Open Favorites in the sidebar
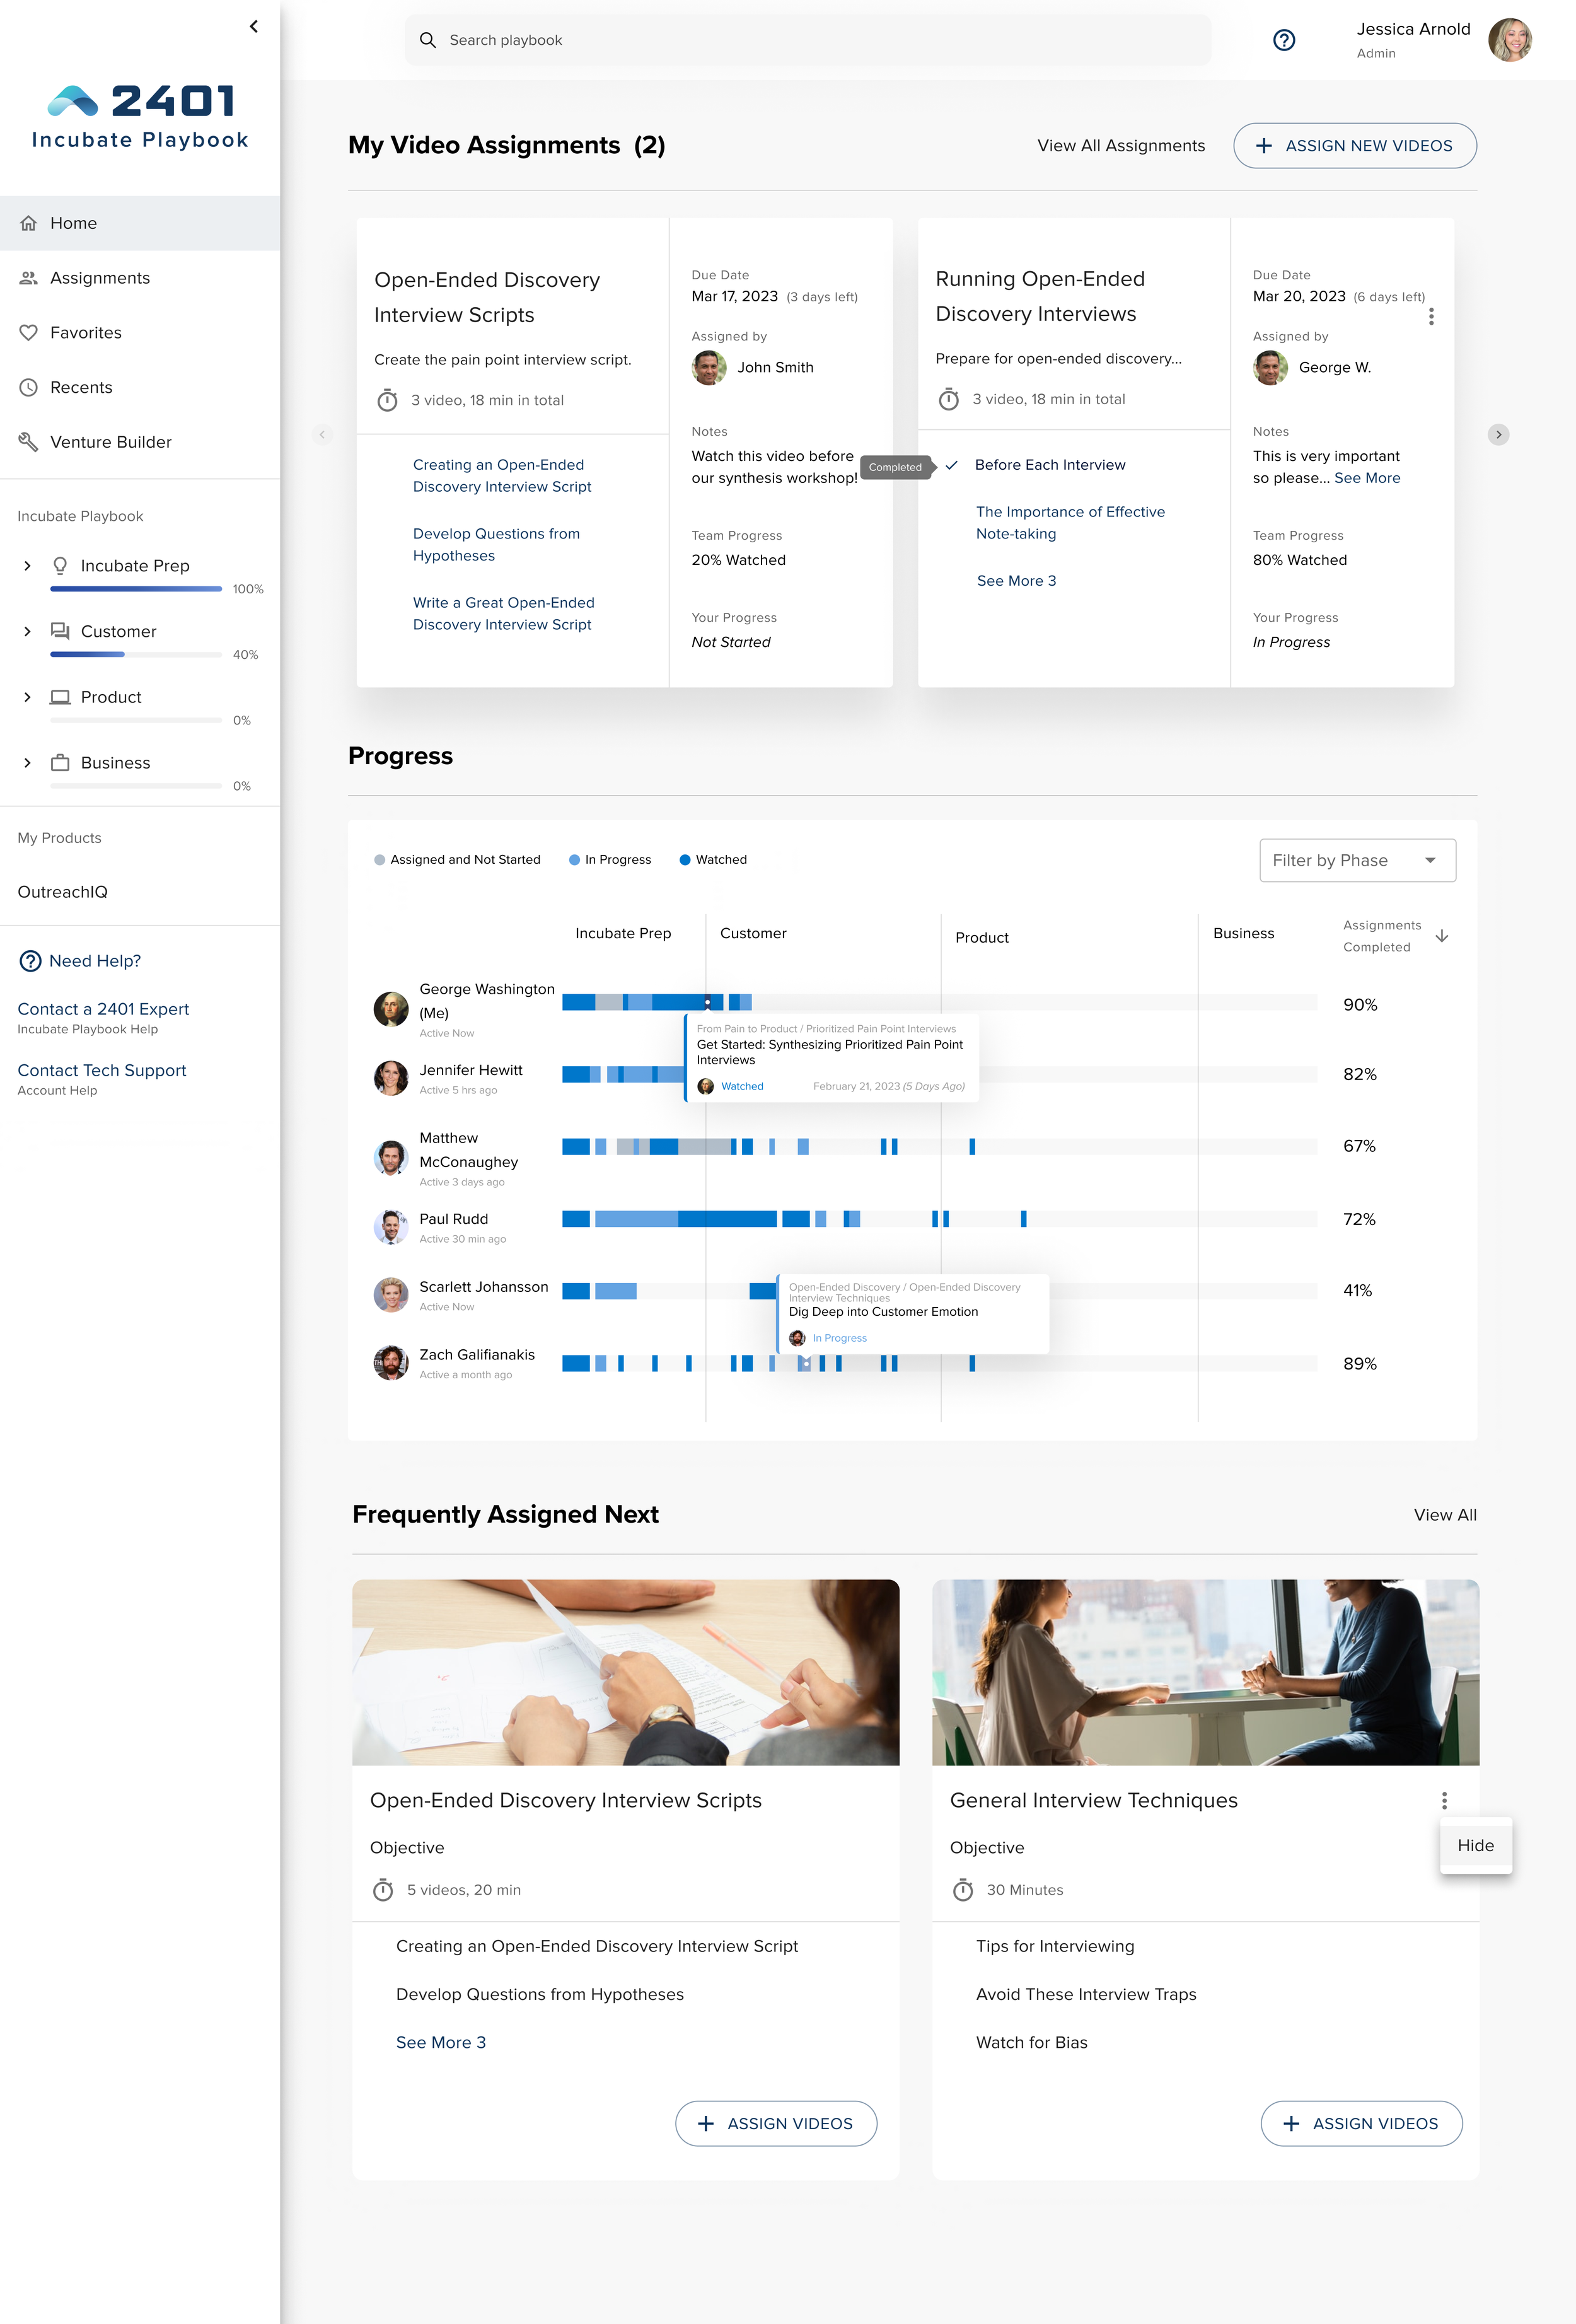This screenshot has width=1576, height=2324. pyautogui.click(x=86, y=332)
